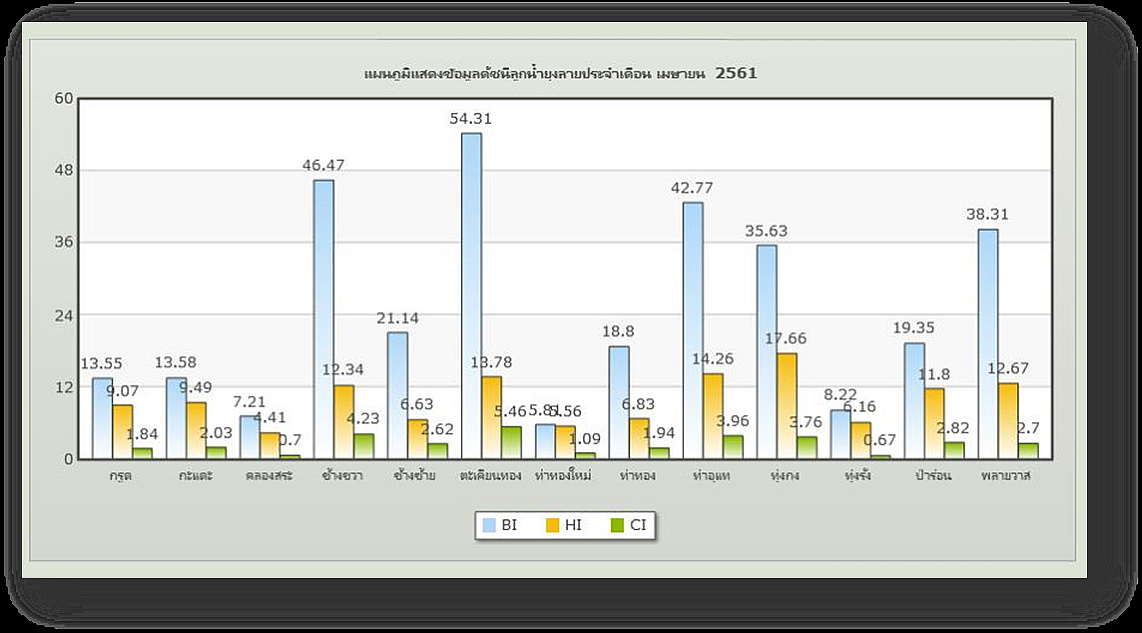Pick the blue bar valued 38.31
The width and height of the screenshot is (1142, 633).
(988, 343)
